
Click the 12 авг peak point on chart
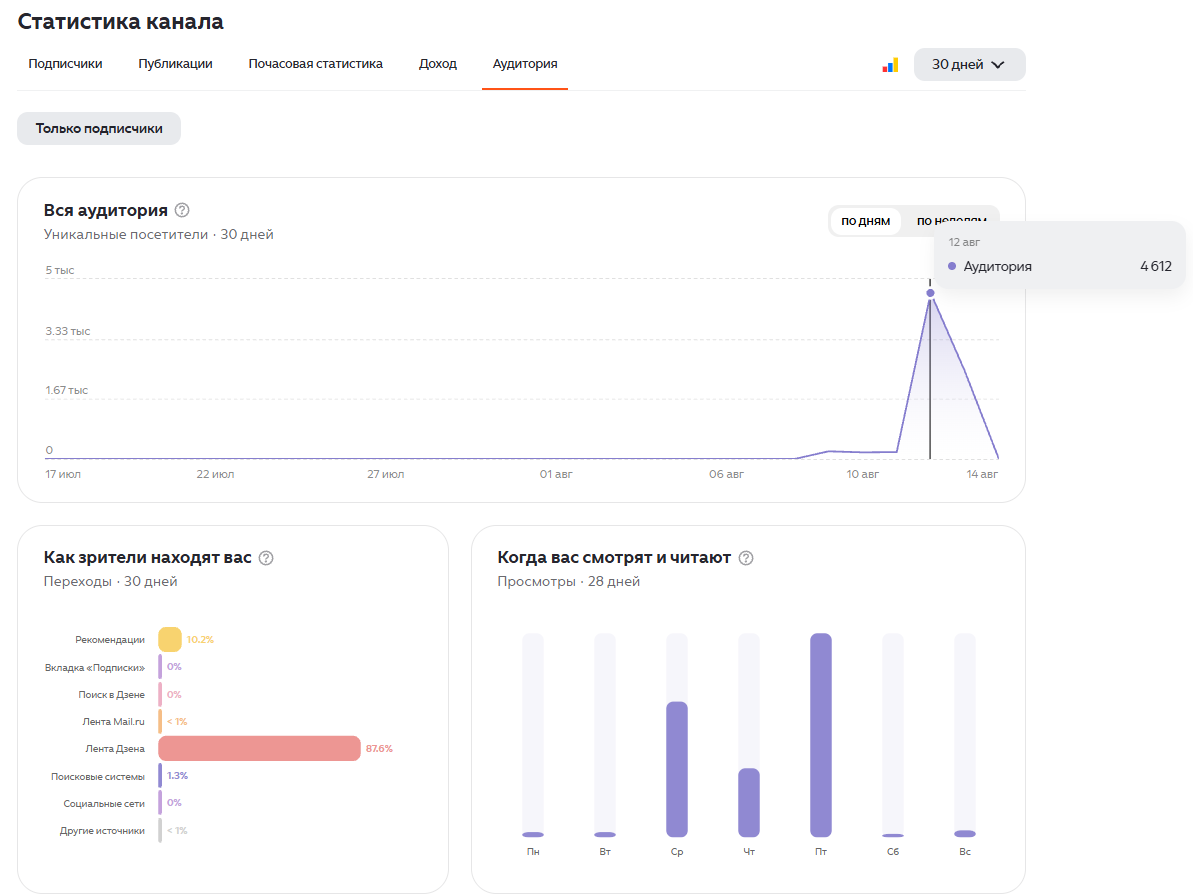(x=930, y=293)
